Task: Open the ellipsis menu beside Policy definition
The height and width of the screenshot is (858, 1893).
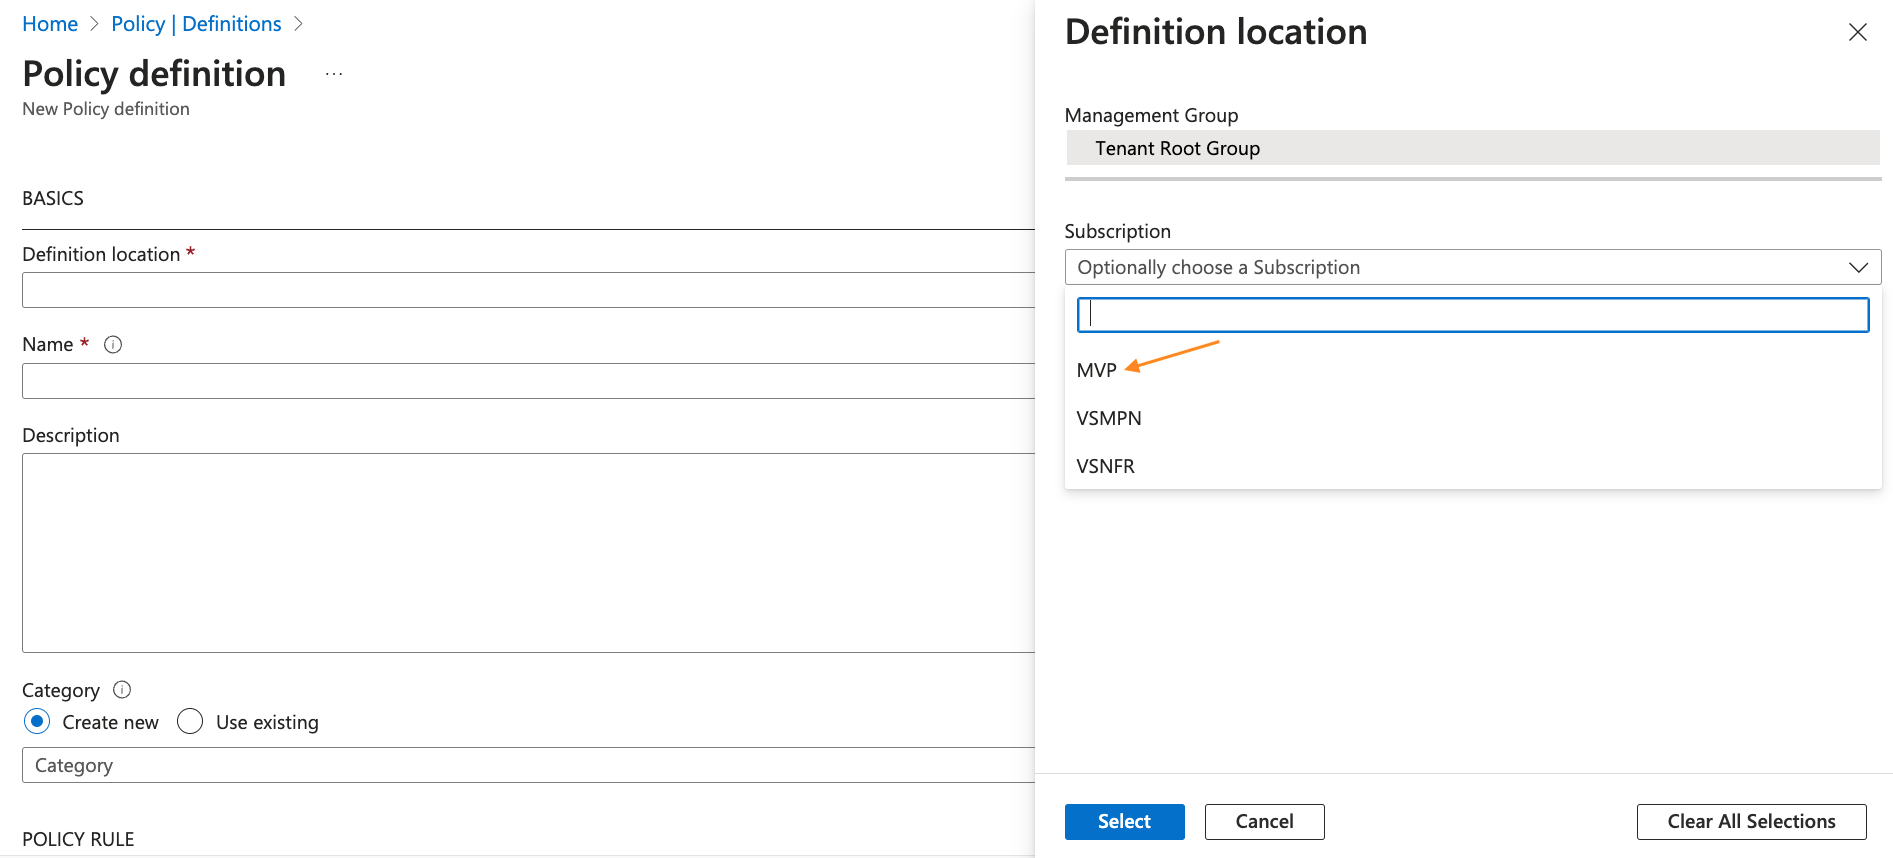Action: click(334, 74)
